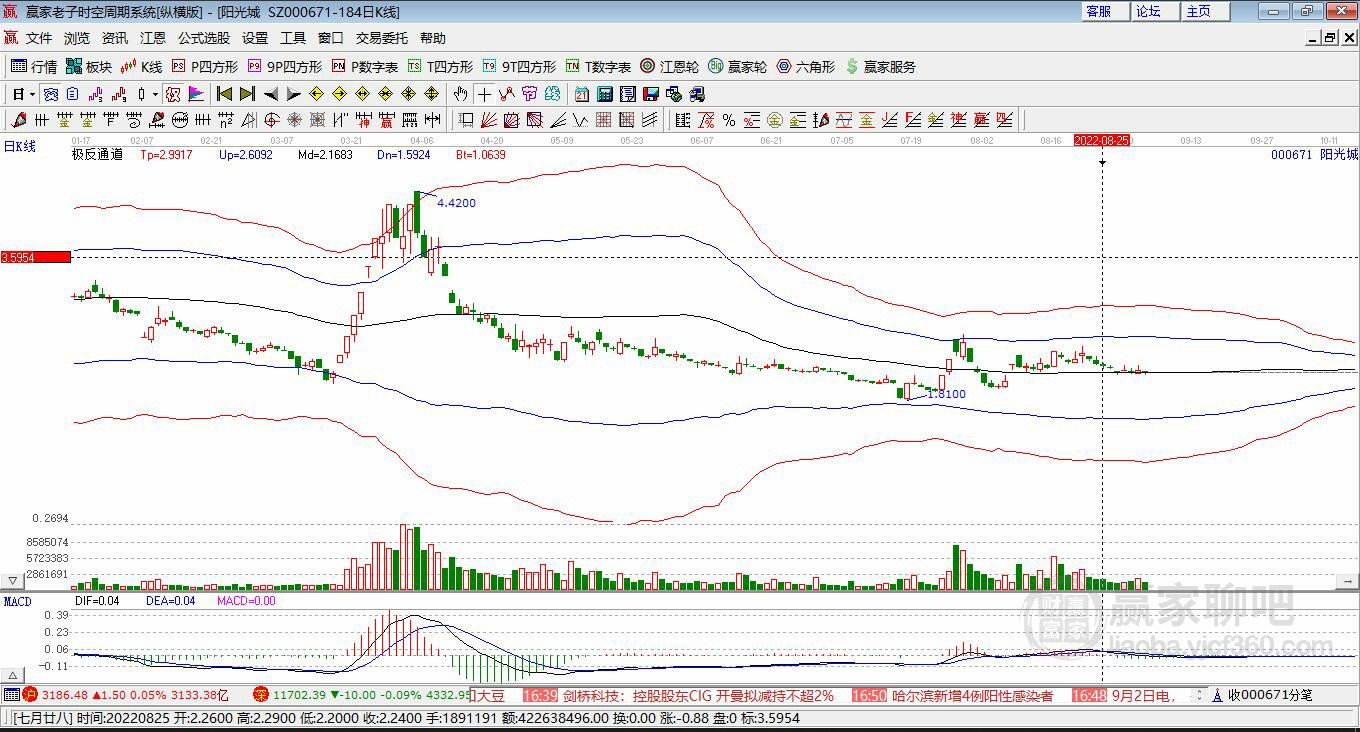
Task: Select the hand pan tool
Action: 460,94
